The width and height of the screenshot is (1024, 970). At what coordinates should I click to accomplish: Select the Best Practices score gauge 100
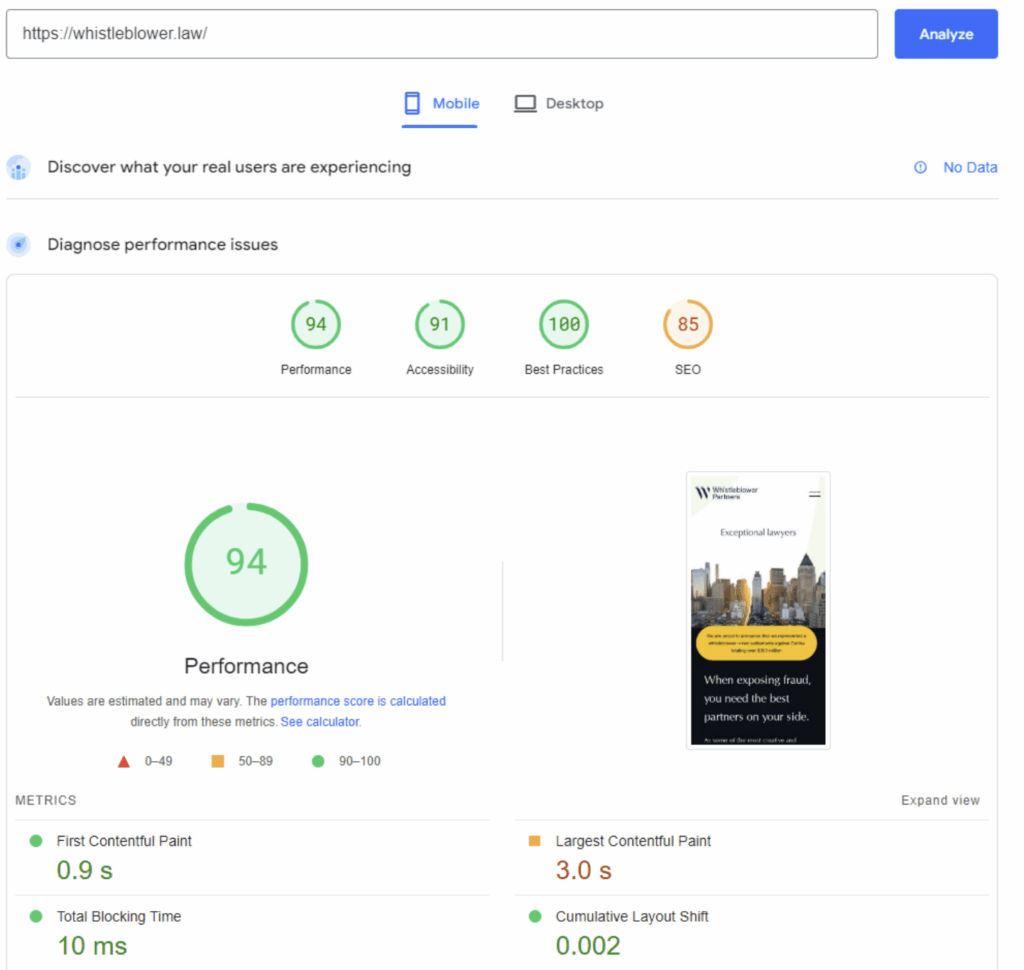coord(564,325)
